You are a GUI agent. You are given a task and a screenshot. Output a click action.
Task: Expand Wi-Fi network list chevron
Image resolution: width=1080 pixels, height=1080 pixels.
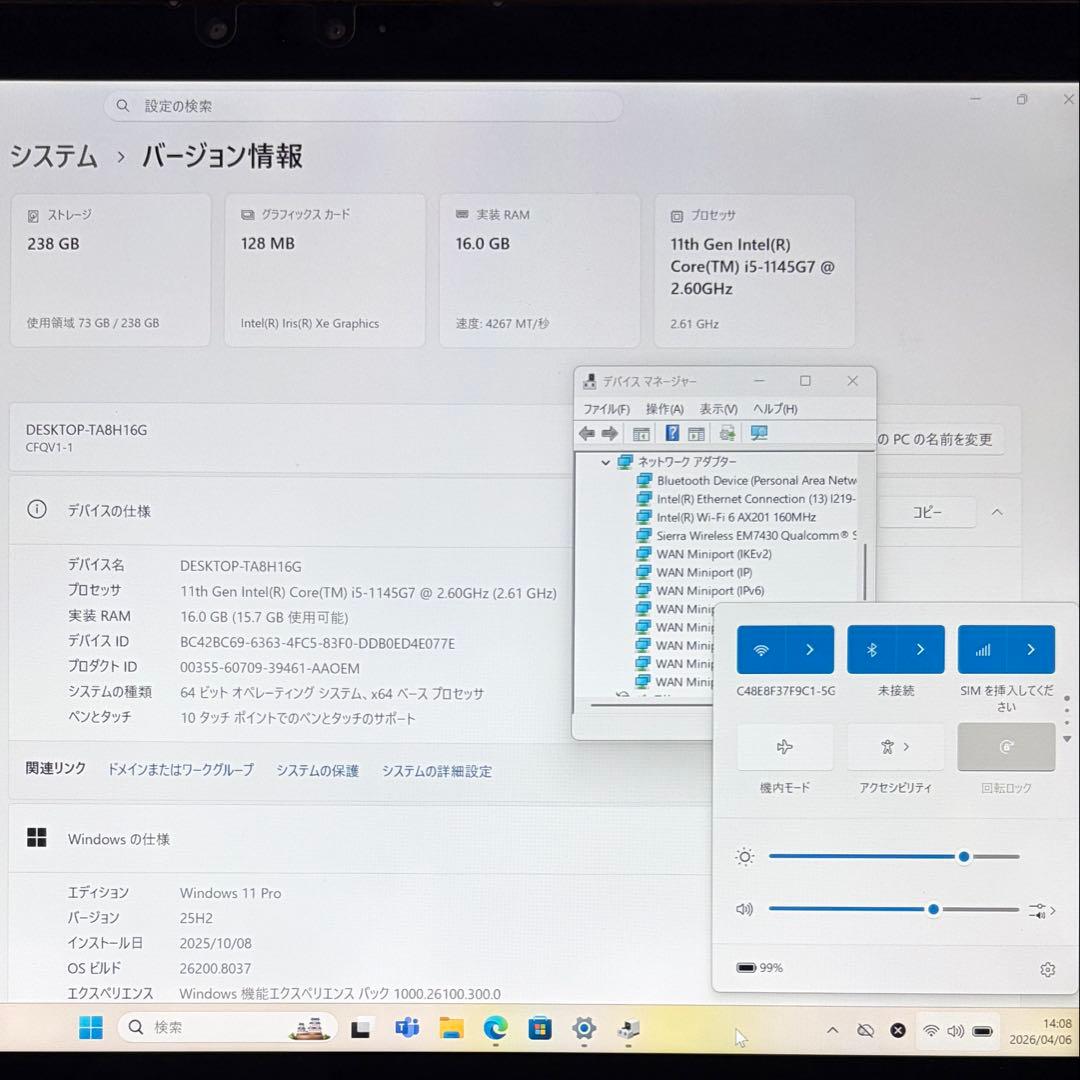(x=810, y=650)
